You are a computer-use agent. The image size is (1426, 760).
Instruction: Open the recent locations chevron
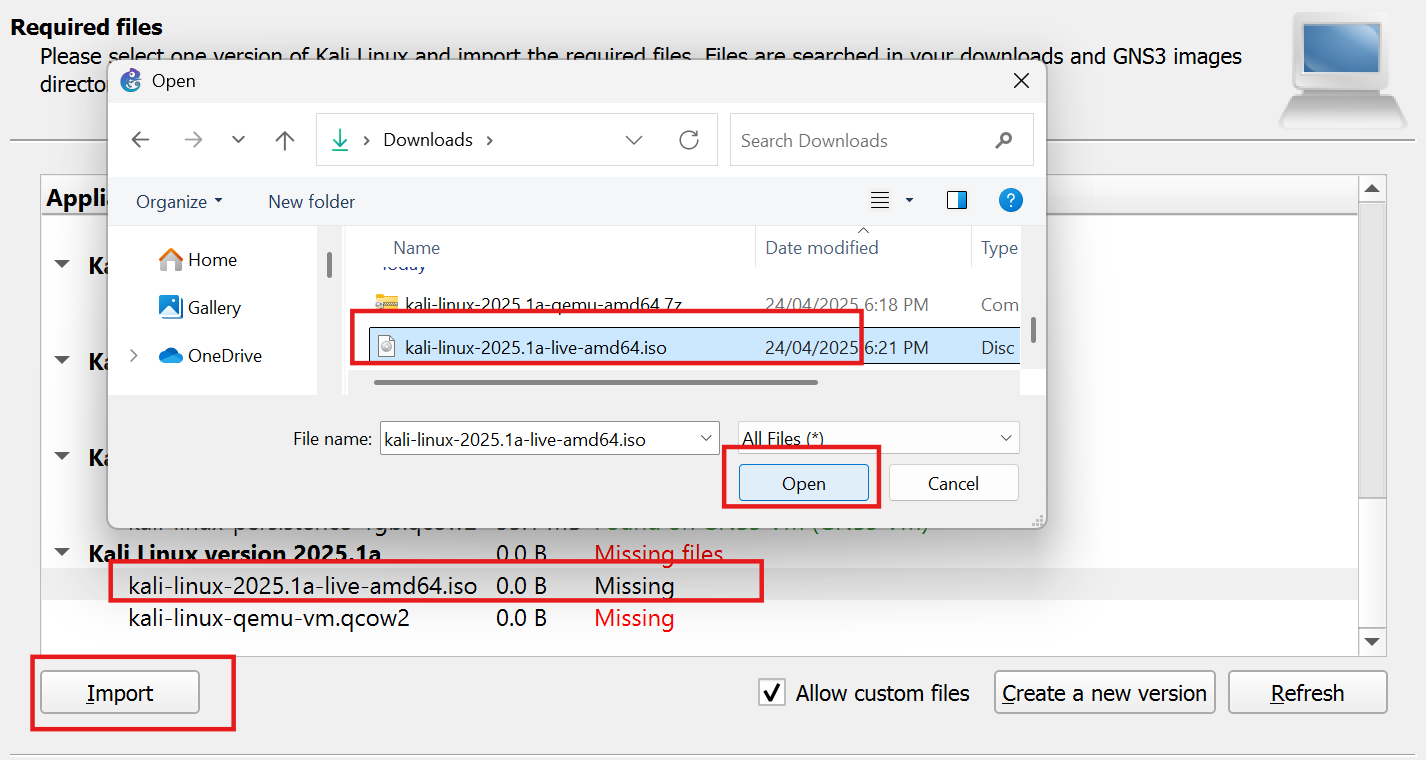point(238,140)
